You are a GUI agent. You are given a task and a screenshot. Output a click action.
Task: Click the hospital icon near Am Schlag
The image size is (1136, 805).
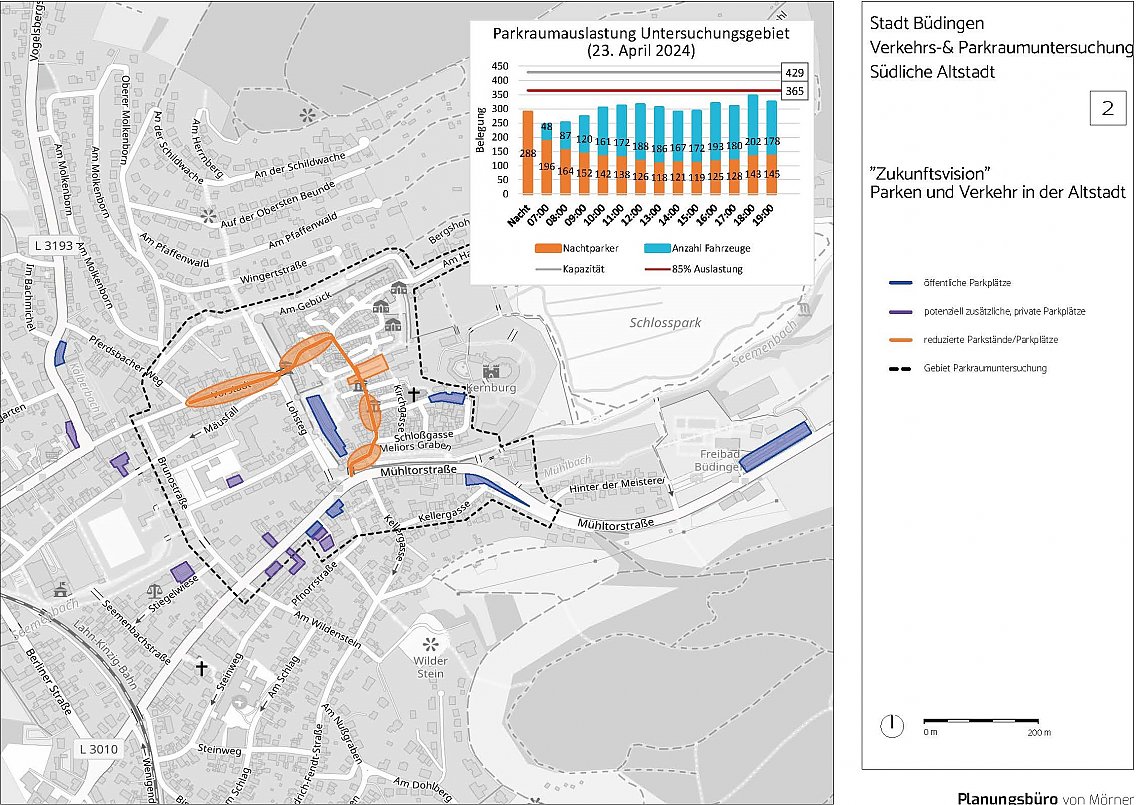coord(240,701)
